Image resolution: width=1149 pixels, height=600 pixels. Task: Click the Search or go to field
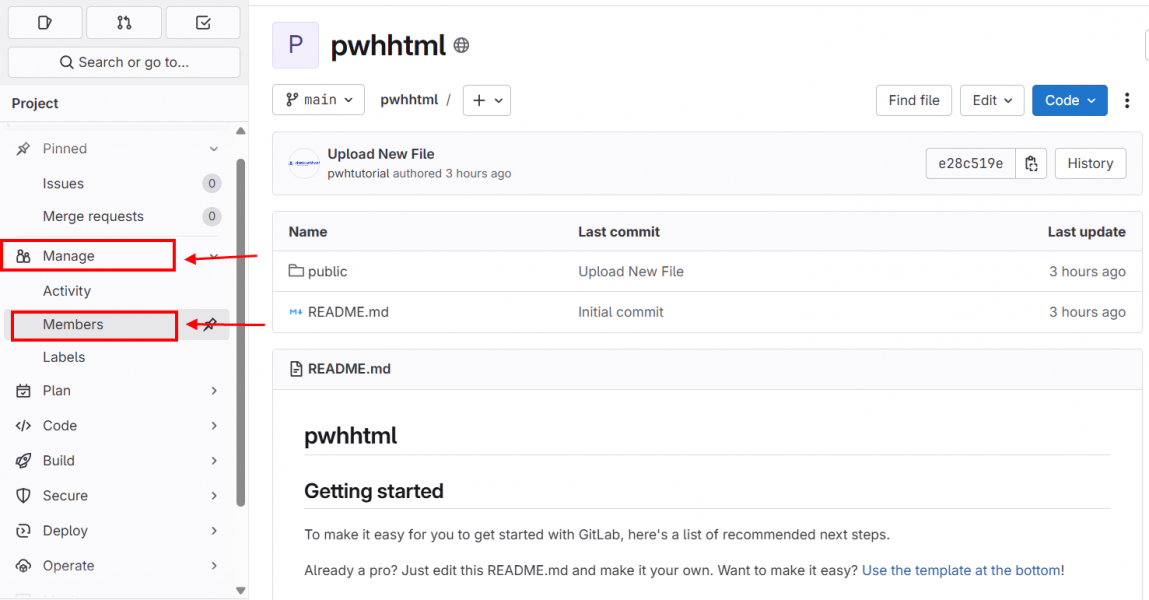click(124, 62)
